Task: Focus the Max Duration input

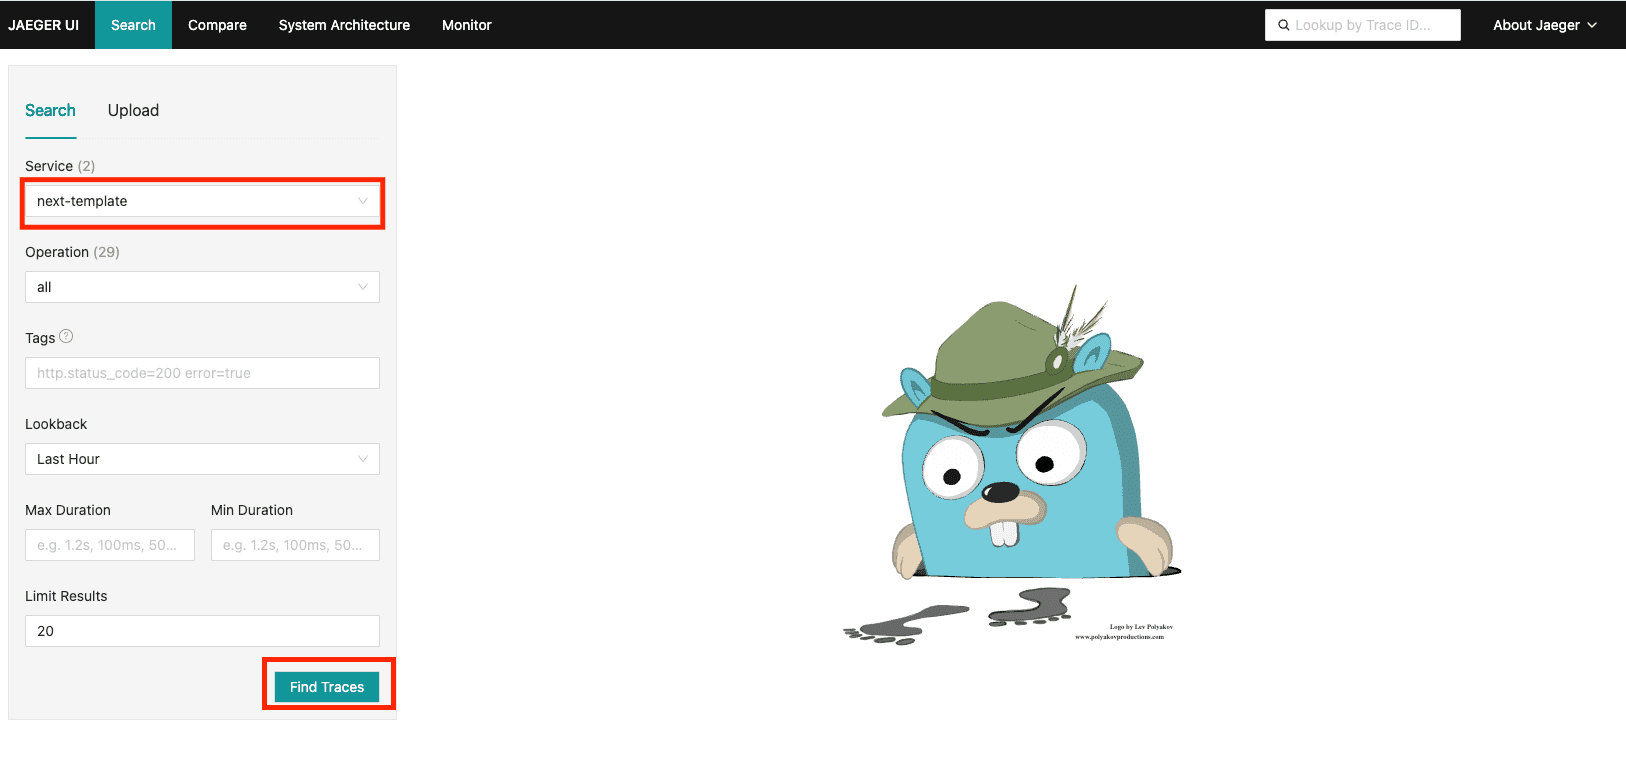Action: tap(110, 545)
